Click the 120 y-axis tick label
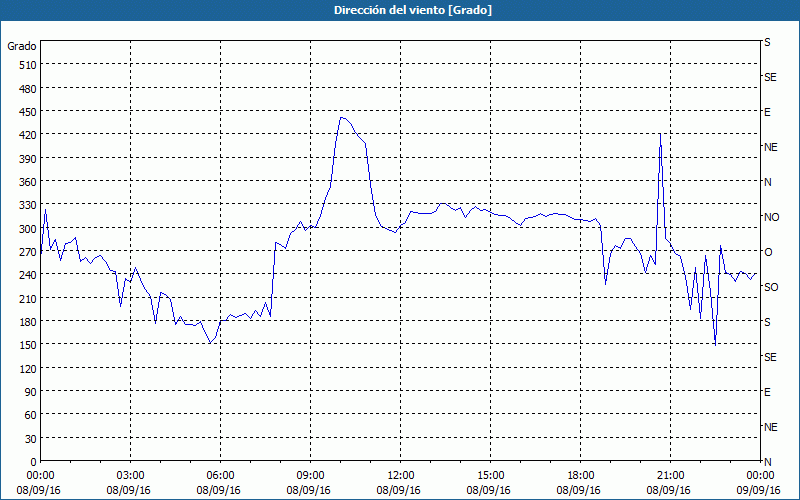Image resolution: width=800 pixels, height=500 pixels. 29,368
